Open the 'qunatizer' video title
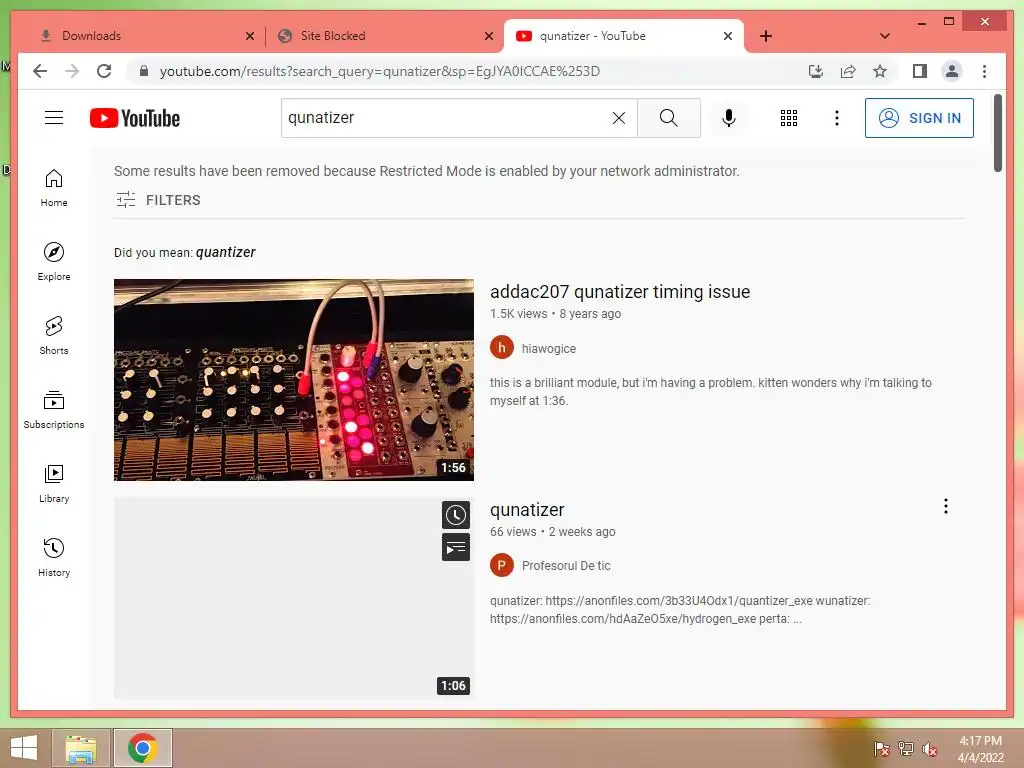1024x768 pixels. tap(527, 509)
